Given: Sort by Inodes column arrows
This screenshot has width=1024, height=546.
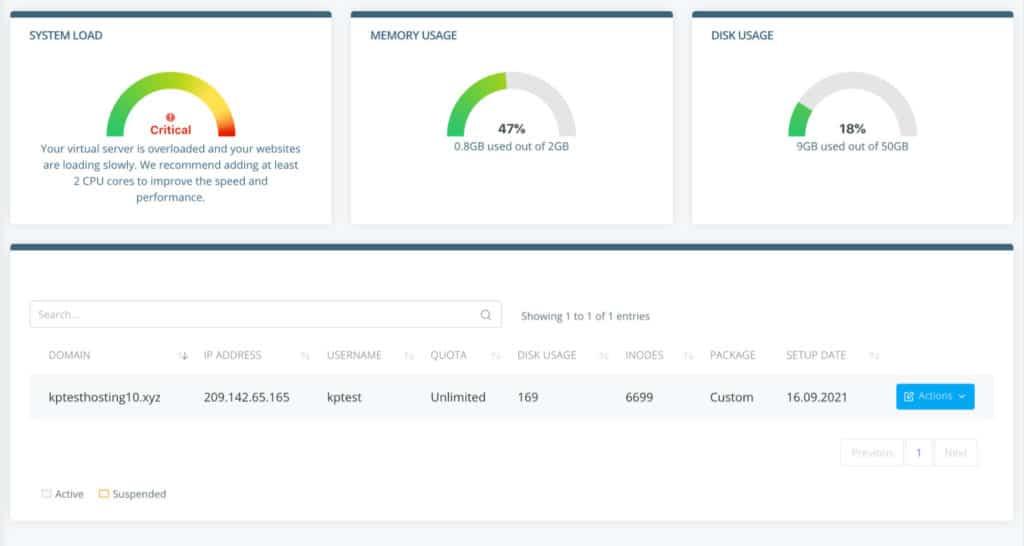Looking at the screenshot, I should 688,355.
